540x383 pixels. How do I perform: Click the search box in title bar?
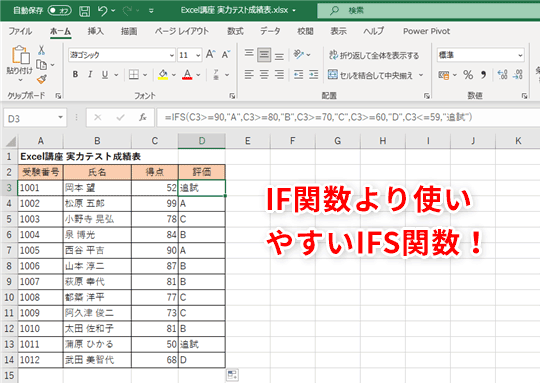(x=428, y=11)
